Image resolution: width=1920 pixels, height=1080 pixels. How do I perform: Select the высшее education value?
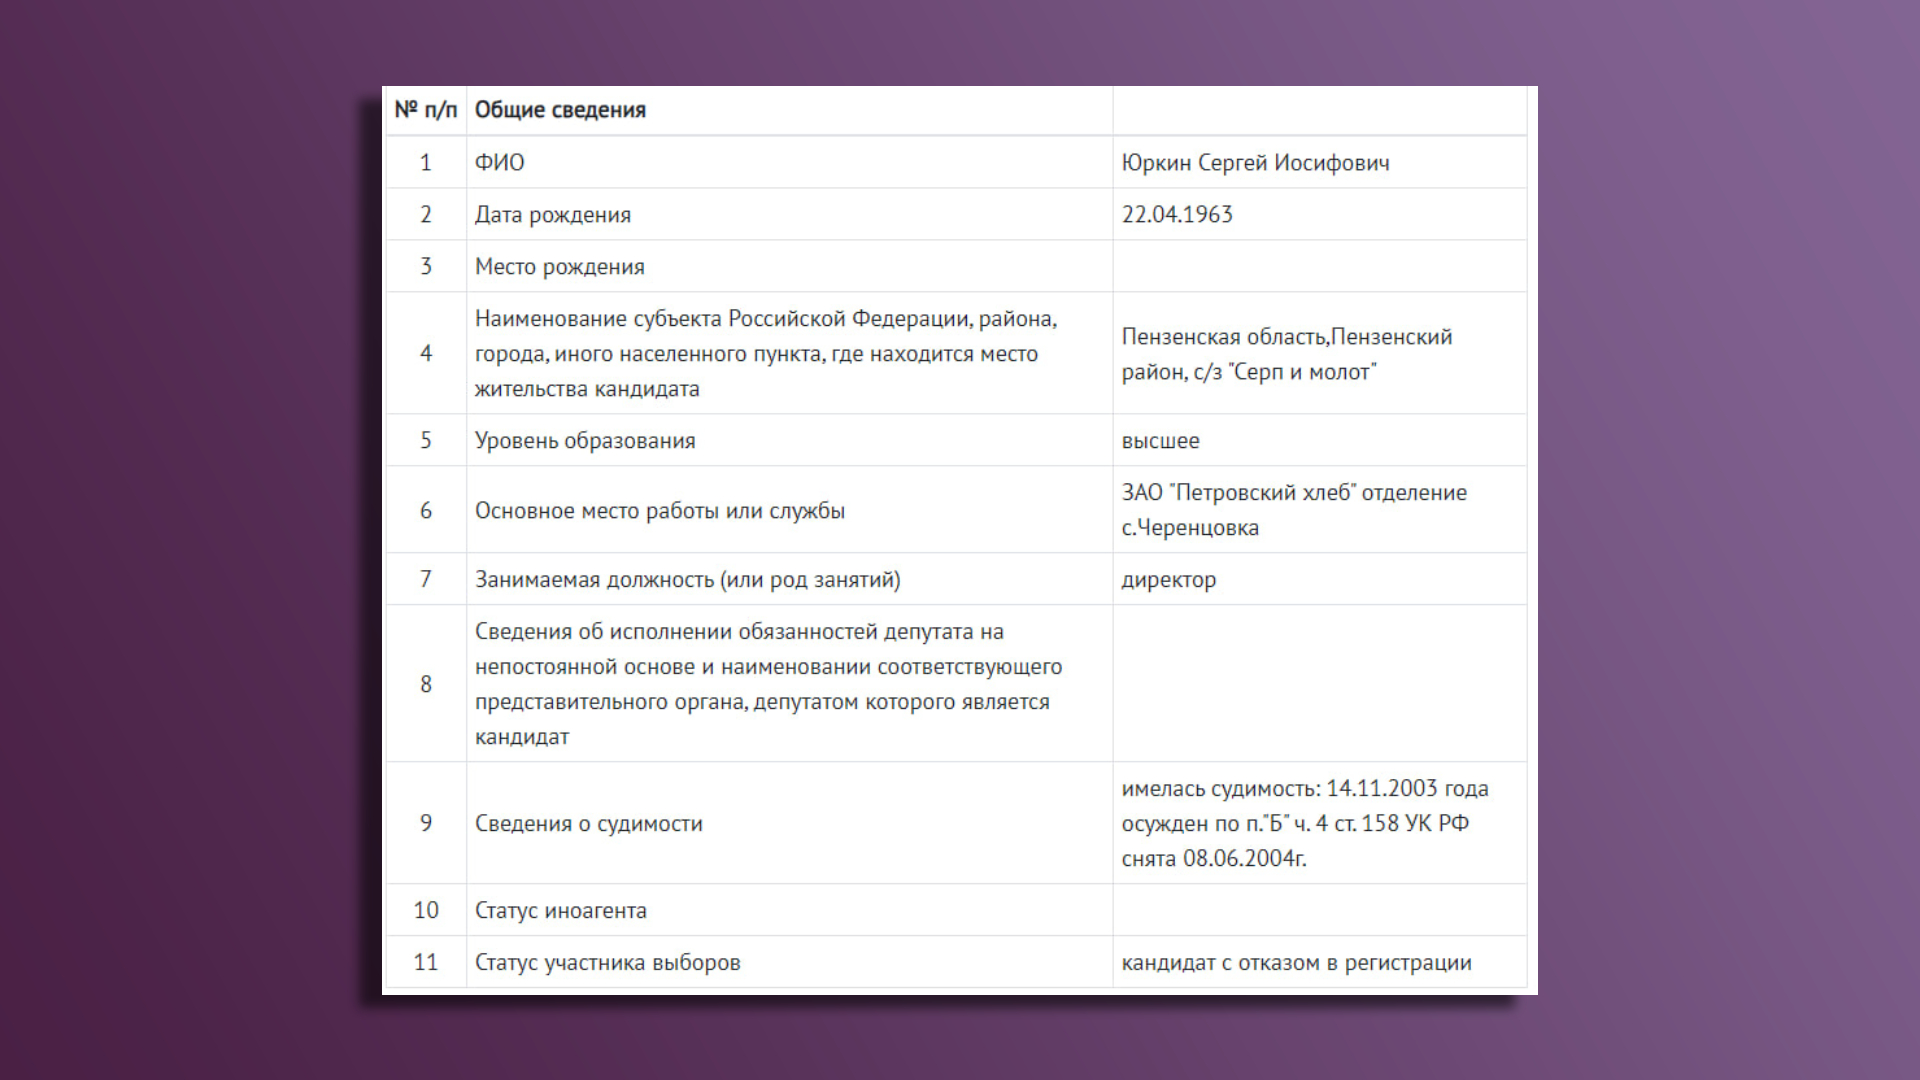pyautogui.click(x=1160, y=441)
